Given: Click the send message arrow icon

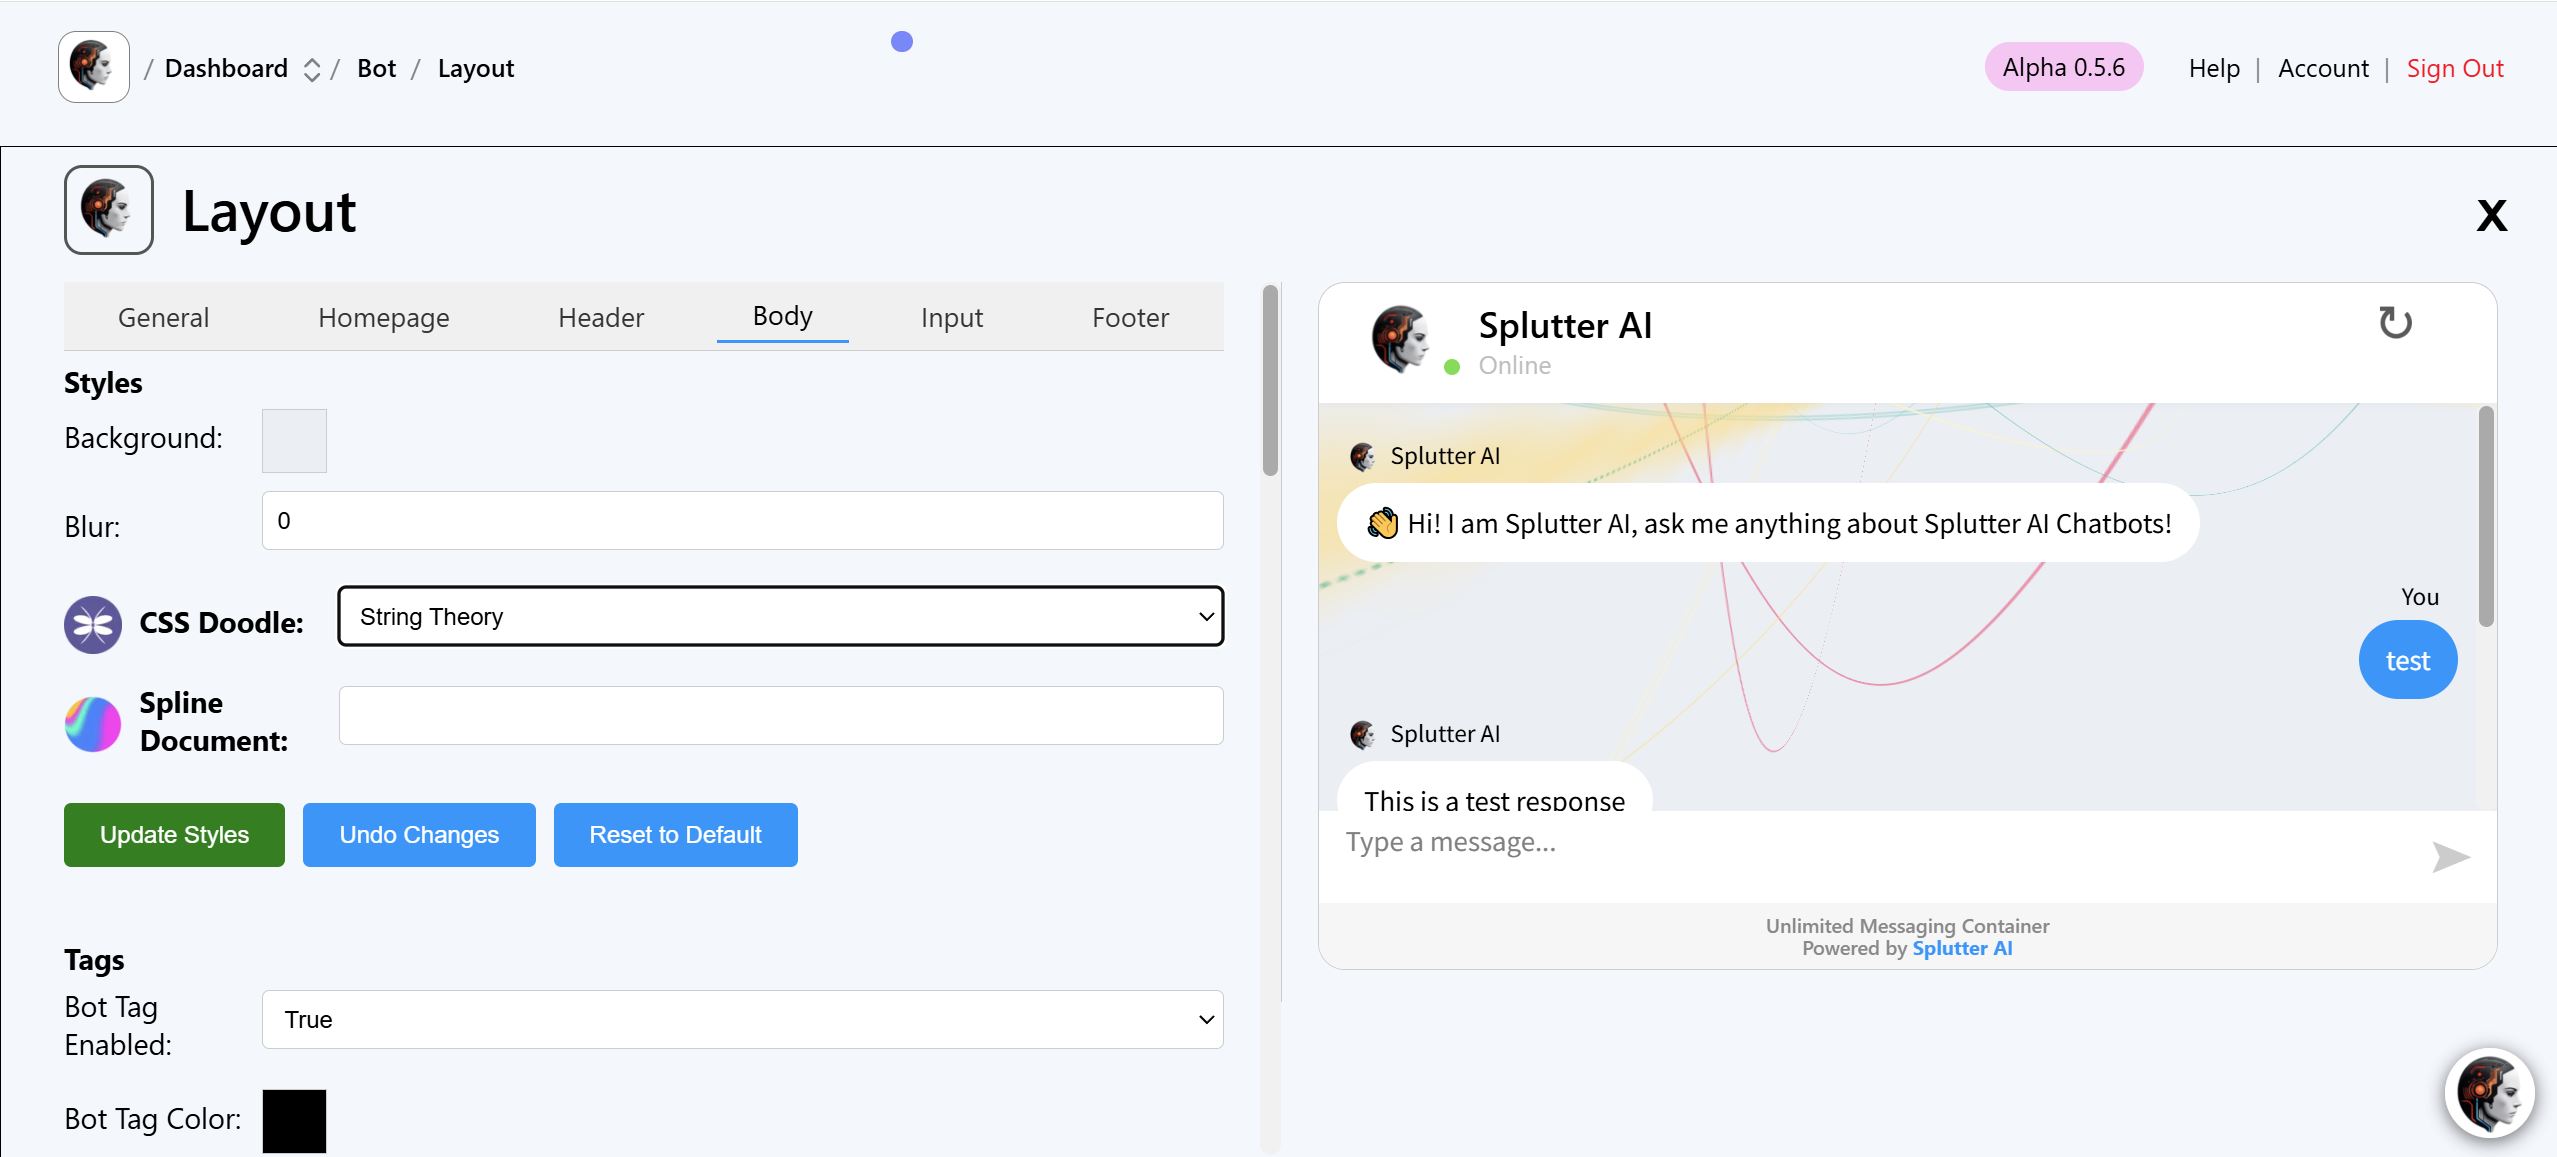Looking at the screenshot, I should [x=2449, y=857].
